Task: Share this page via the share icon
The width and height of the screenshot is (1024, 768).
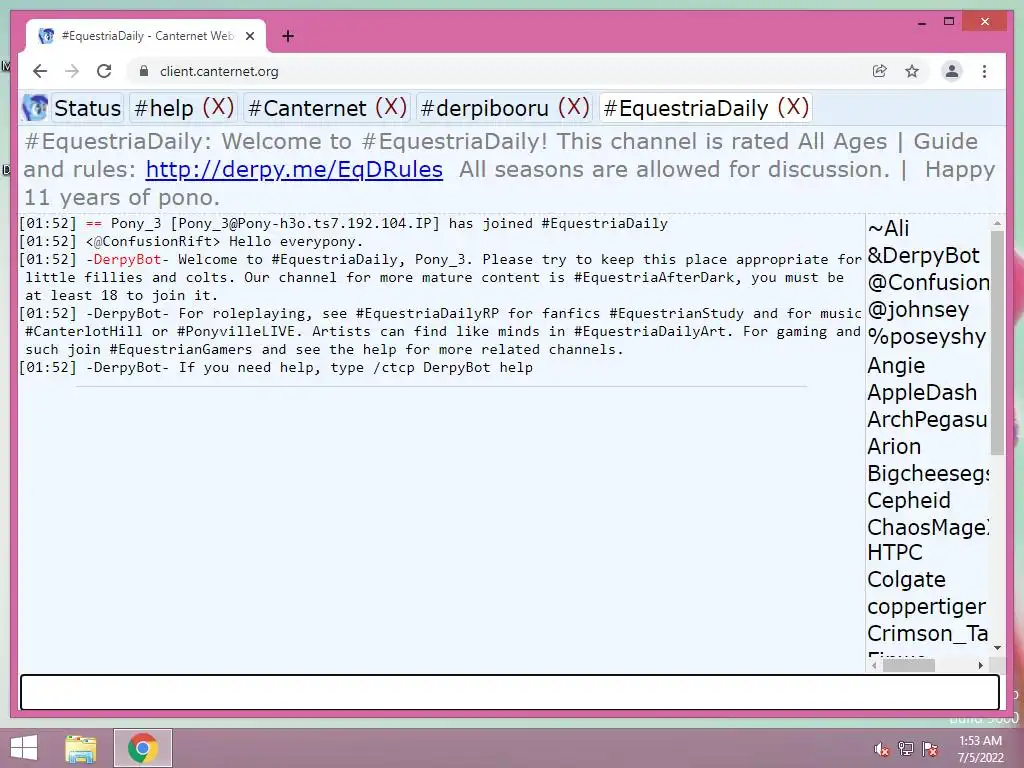Action: point(880,71)
